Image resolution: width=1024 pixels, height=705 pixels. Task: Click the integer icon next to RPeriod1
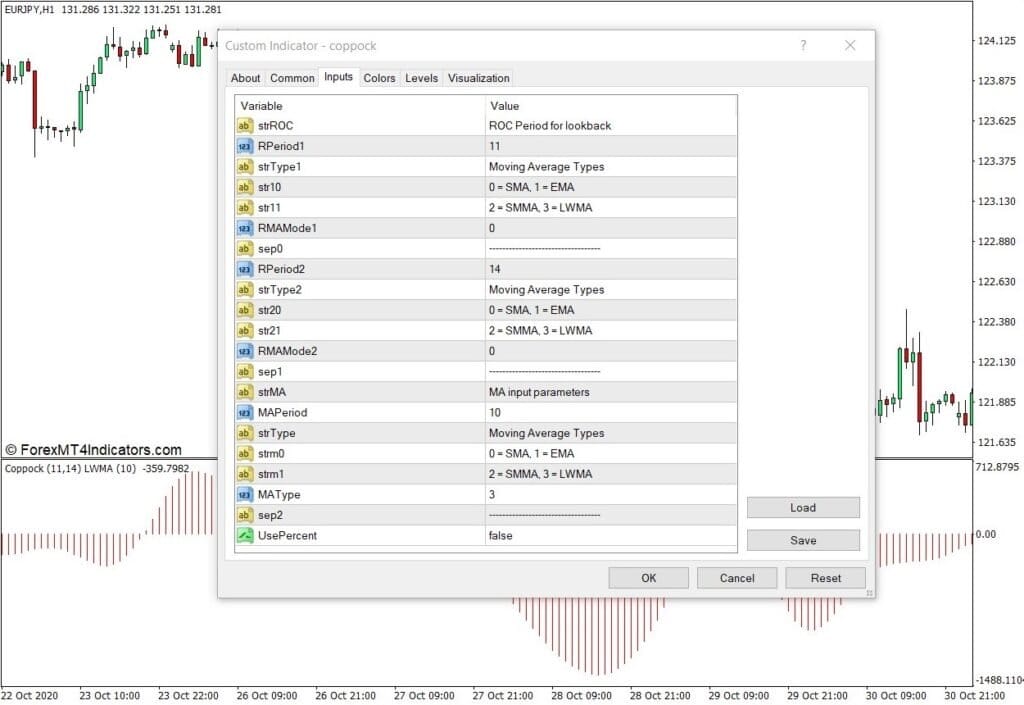pos(244,146)
